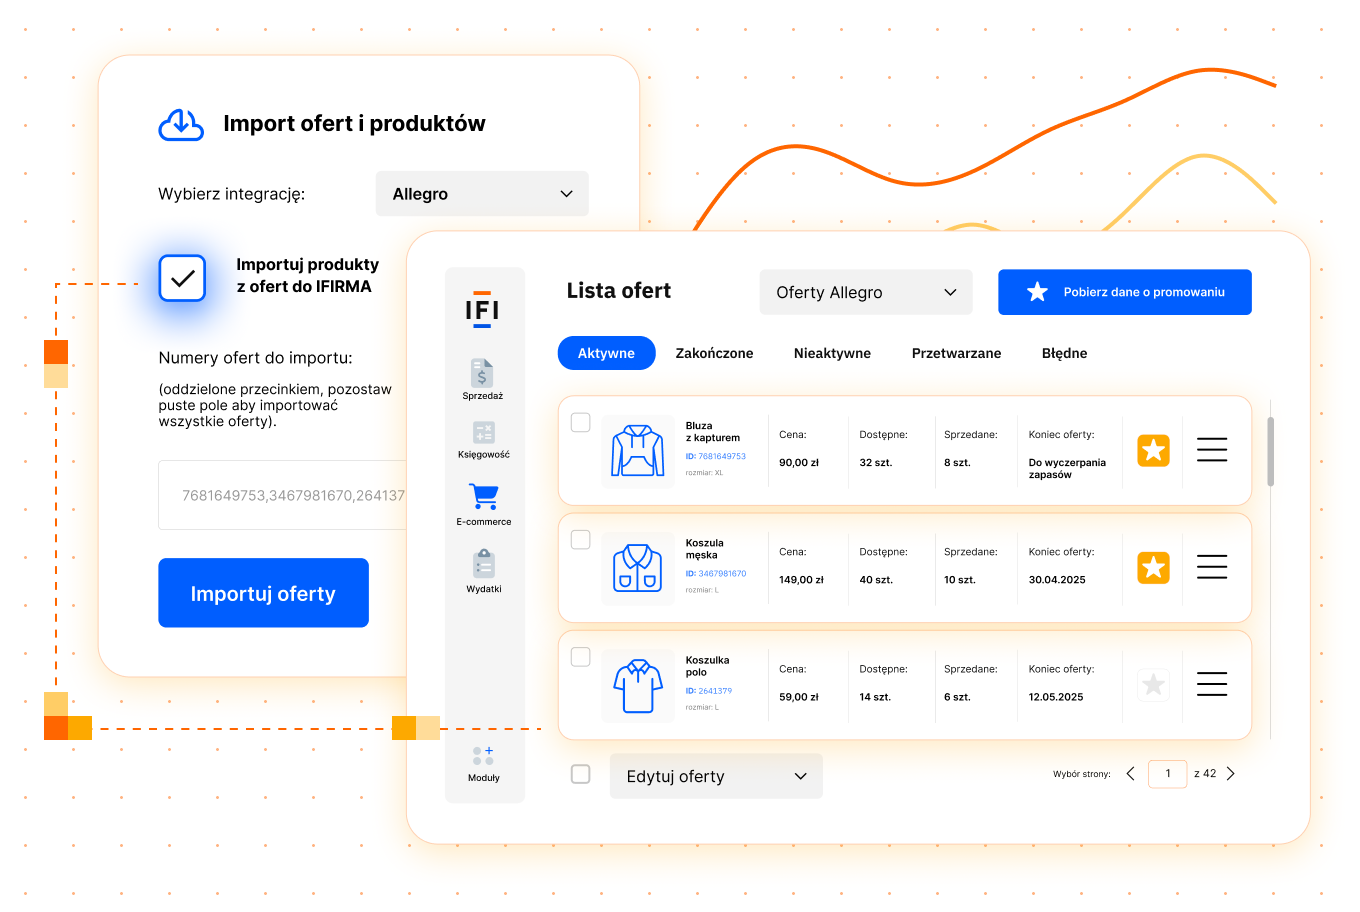The width and height of the screenshot is (1360, 912).
Task: Switch to Przetwarzane tab
Action: 956,353
